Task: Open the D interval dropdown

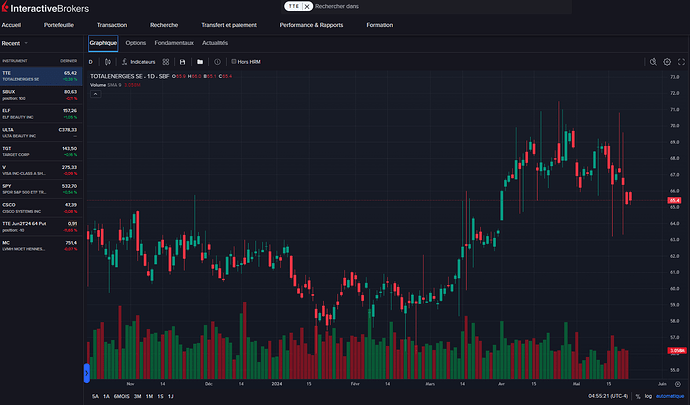Action: (91, 61)
